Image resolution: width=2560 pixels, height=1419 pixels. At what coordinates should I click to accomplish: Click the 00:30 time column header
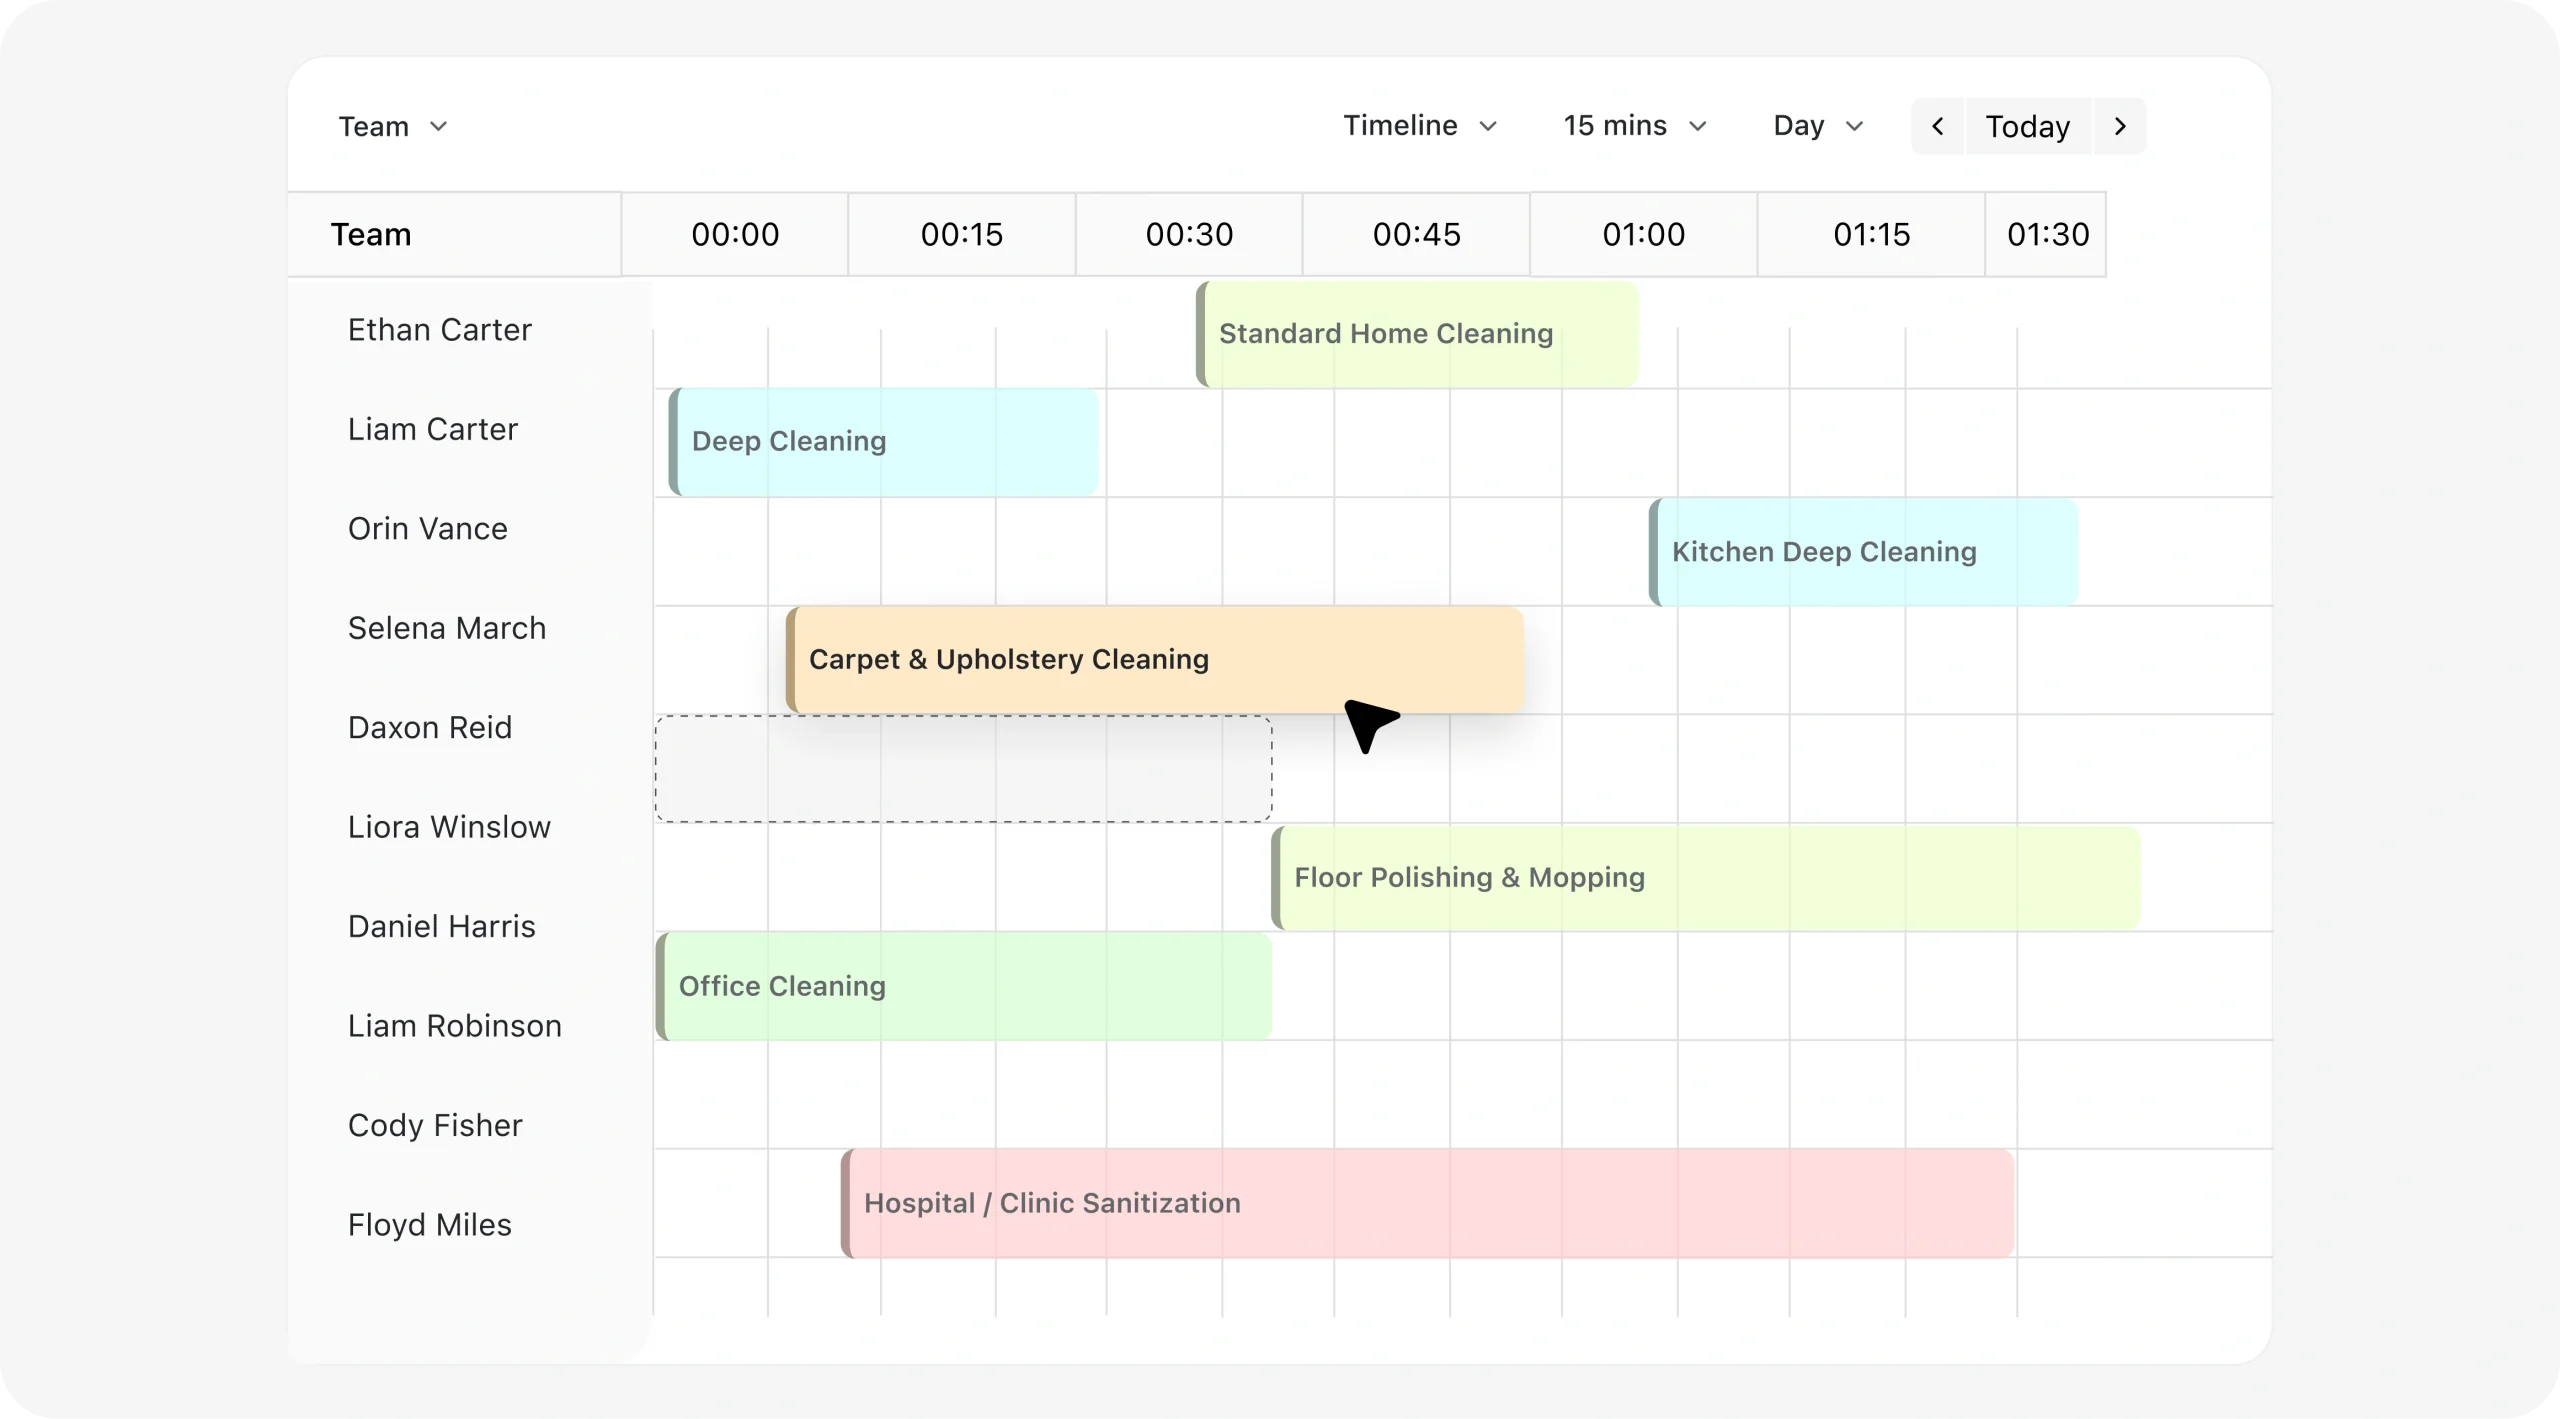click(x=1189, y=234)
